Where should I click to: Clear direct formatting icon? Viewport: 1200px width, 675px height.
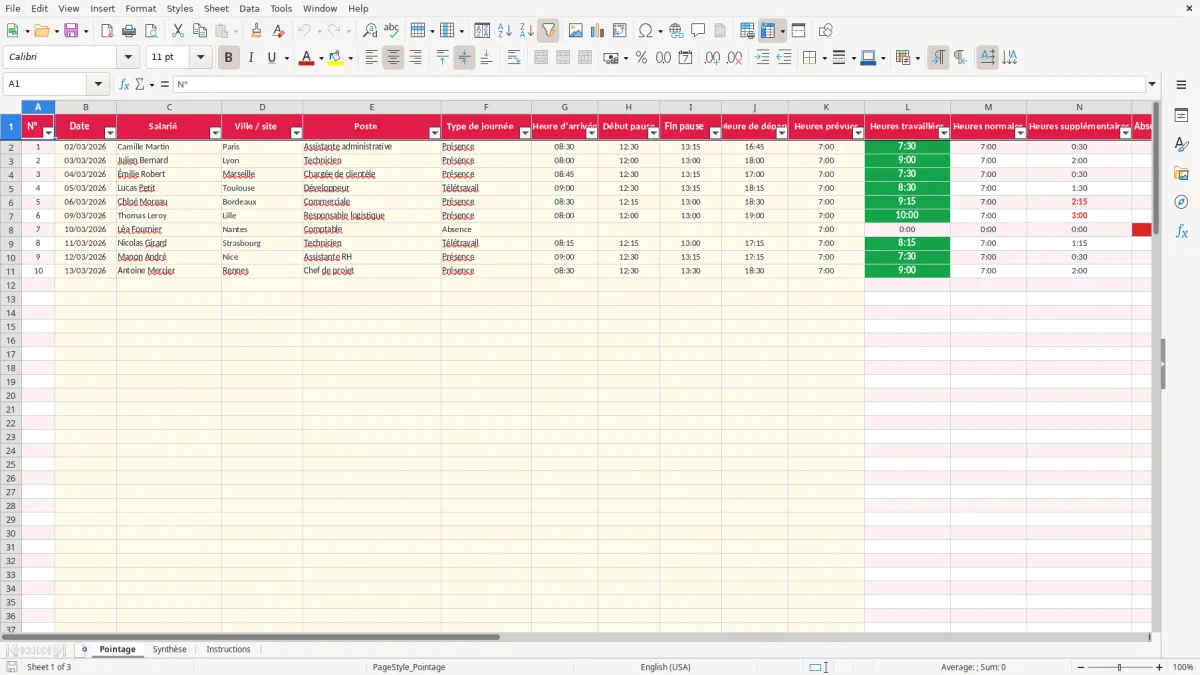(279, 31)
